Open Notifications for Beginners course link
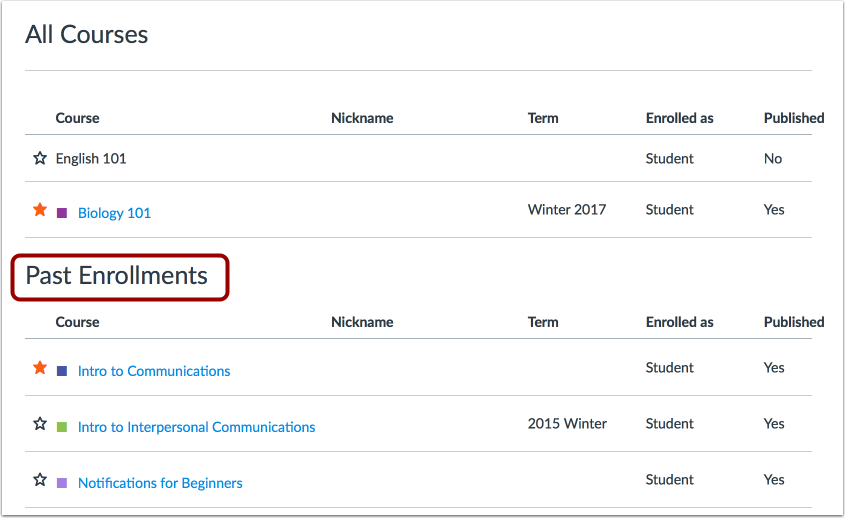The width and height of the screenshot is (845, 518). click(x=160, y=483)
